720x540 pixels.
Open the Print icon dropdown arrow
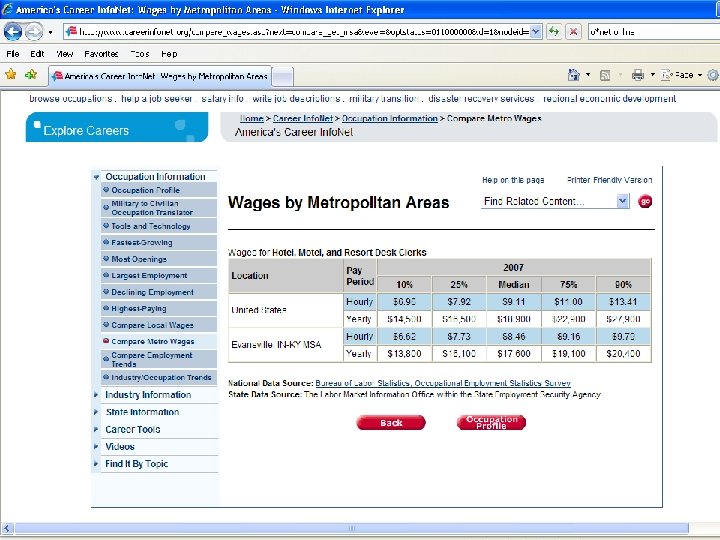tap(652, 75)
